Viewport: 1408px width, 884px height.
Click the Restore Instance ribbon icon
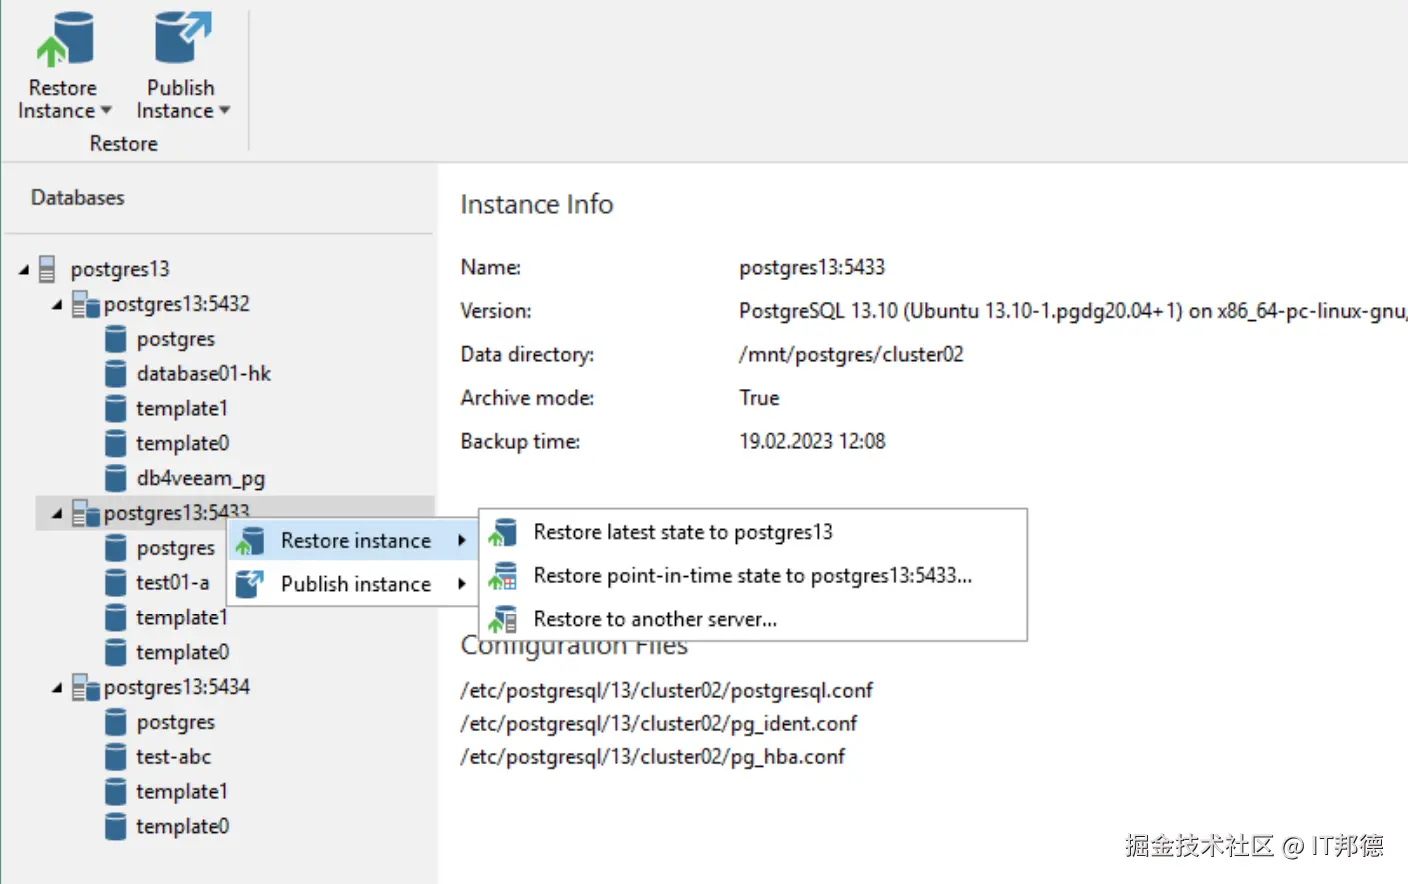pos(64,40)
